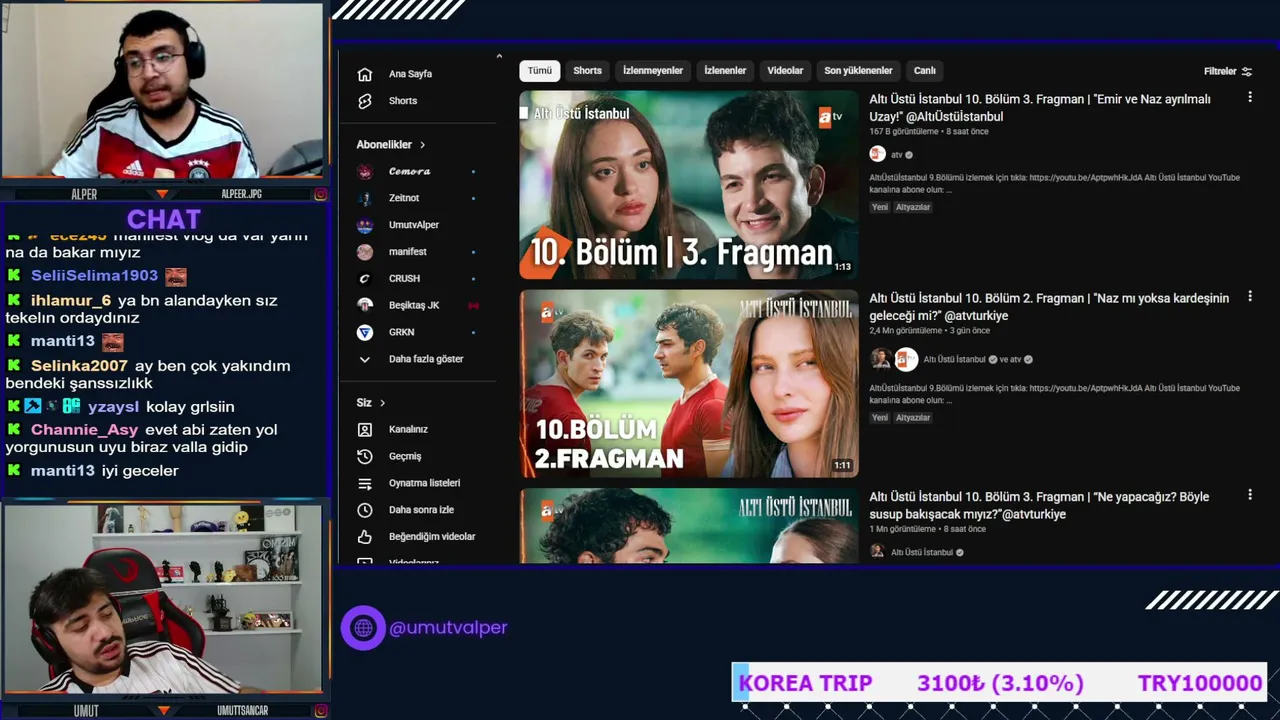Open the Naz mı yoksa kardeşinin geleceği mi video title
The width and height of the screenshot is (1280, 720).
tap(1049, 307)
